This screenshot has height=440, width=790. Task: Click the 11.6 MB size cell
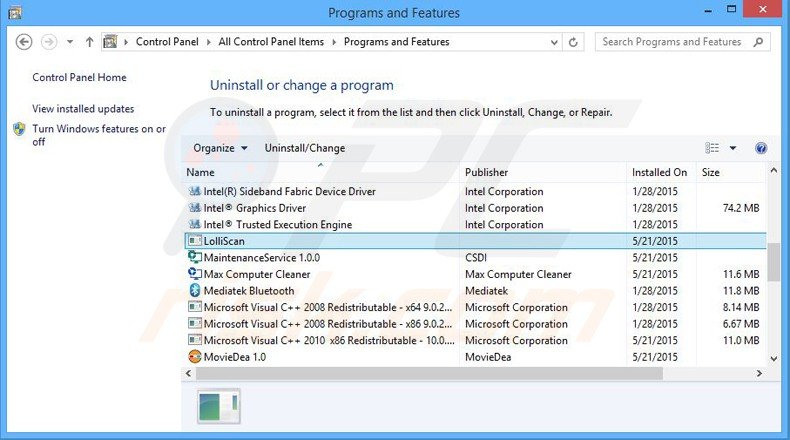[741, 274]
